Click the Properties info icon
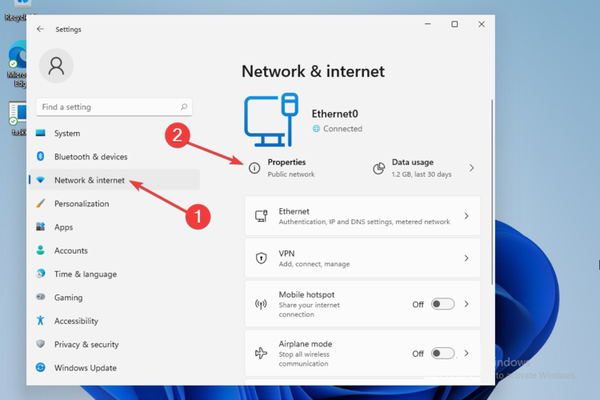 tap(253, 167)
